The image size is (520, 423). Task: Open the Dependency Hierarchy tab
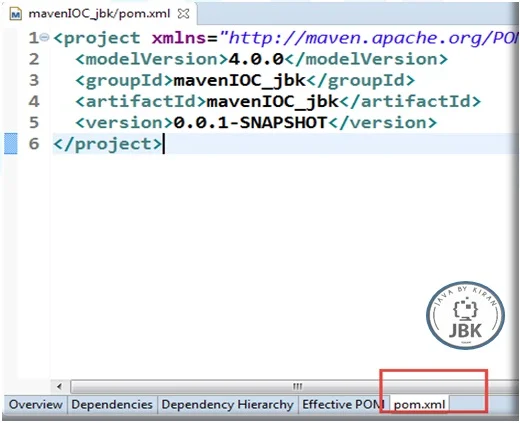point(227,404)
